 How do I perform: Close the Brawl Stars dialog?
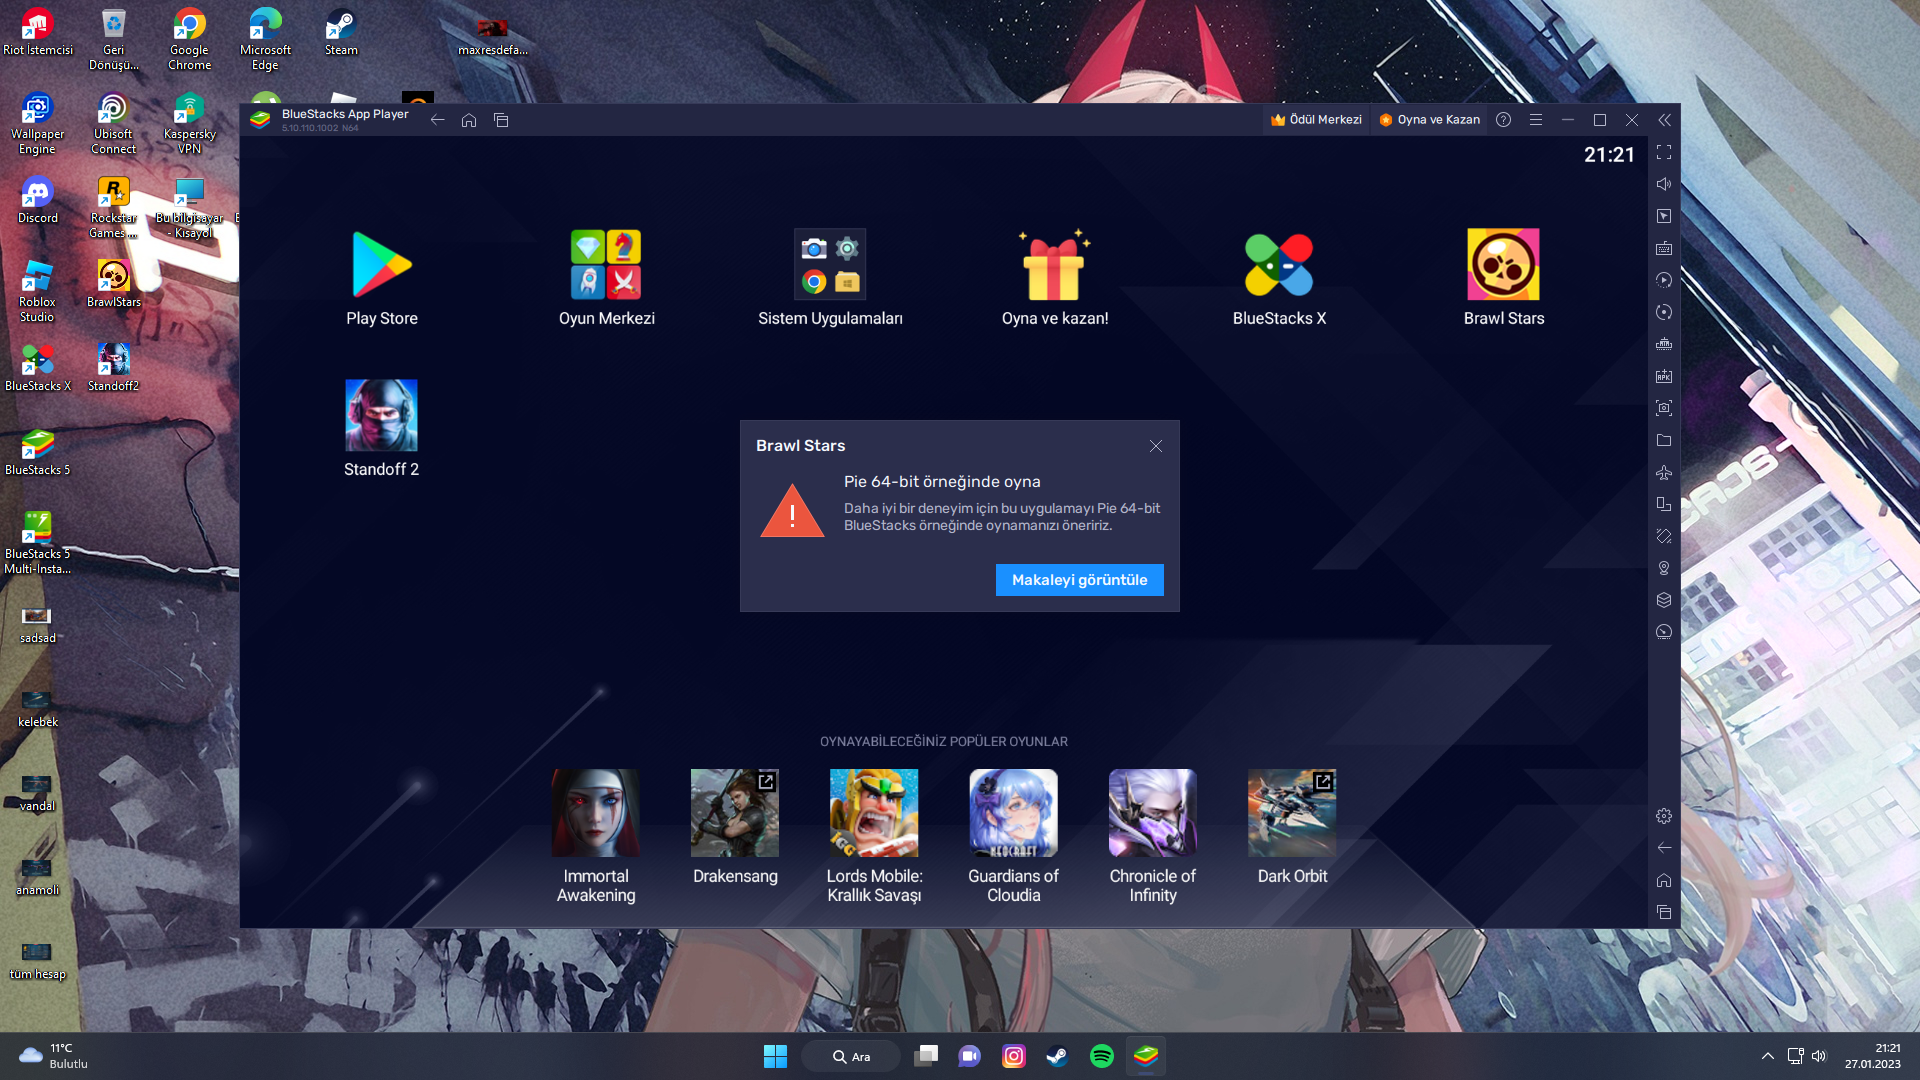pyautogui.click(x=1155, y=446)
